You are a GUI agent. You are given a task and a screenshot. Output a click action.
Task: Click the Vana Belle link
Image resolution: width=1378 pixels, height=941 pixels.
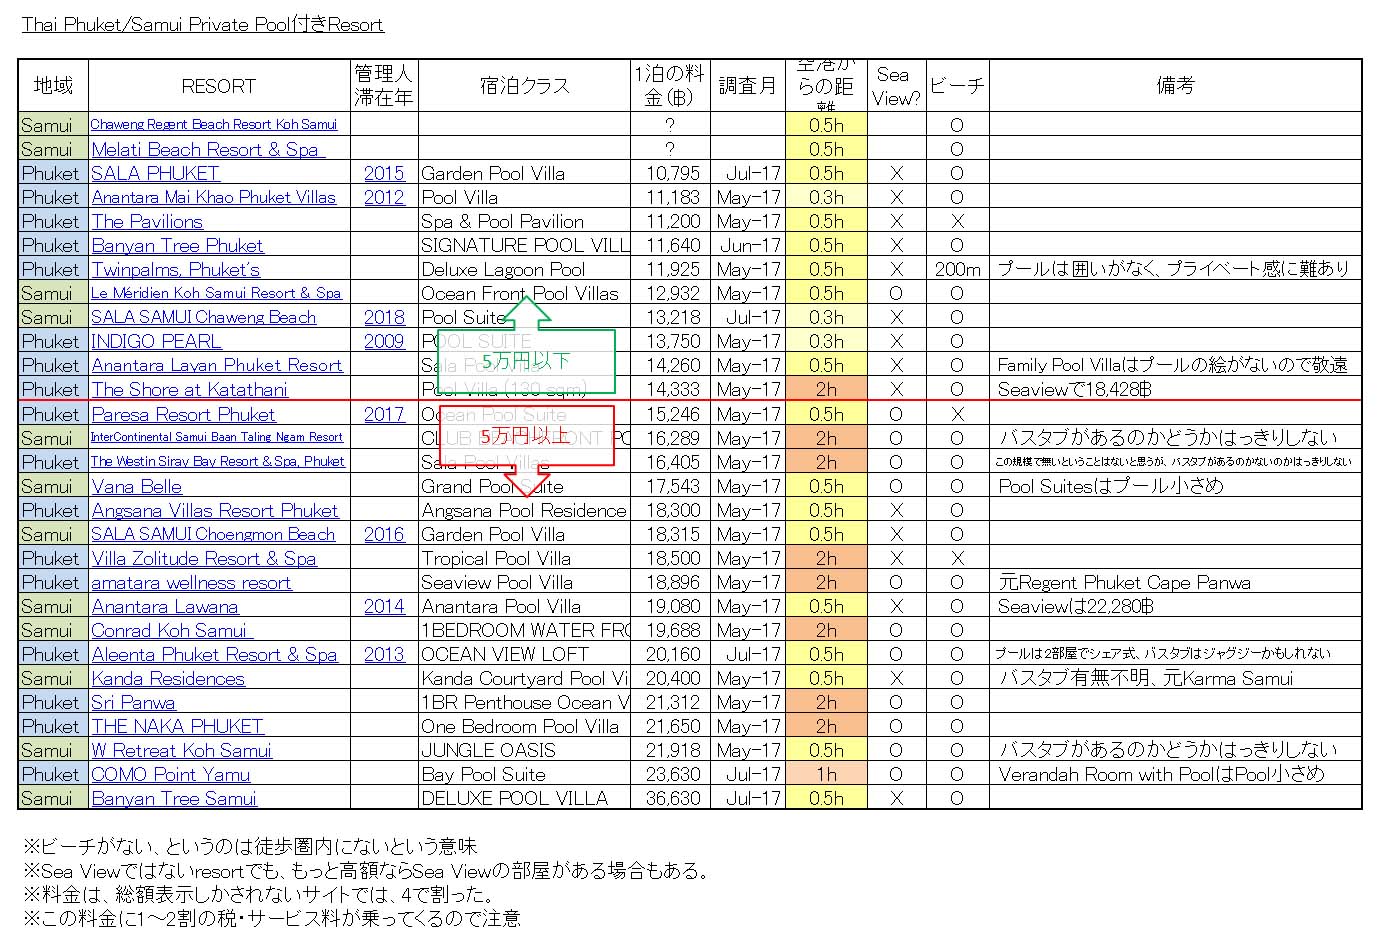click(x=137, y=486)
